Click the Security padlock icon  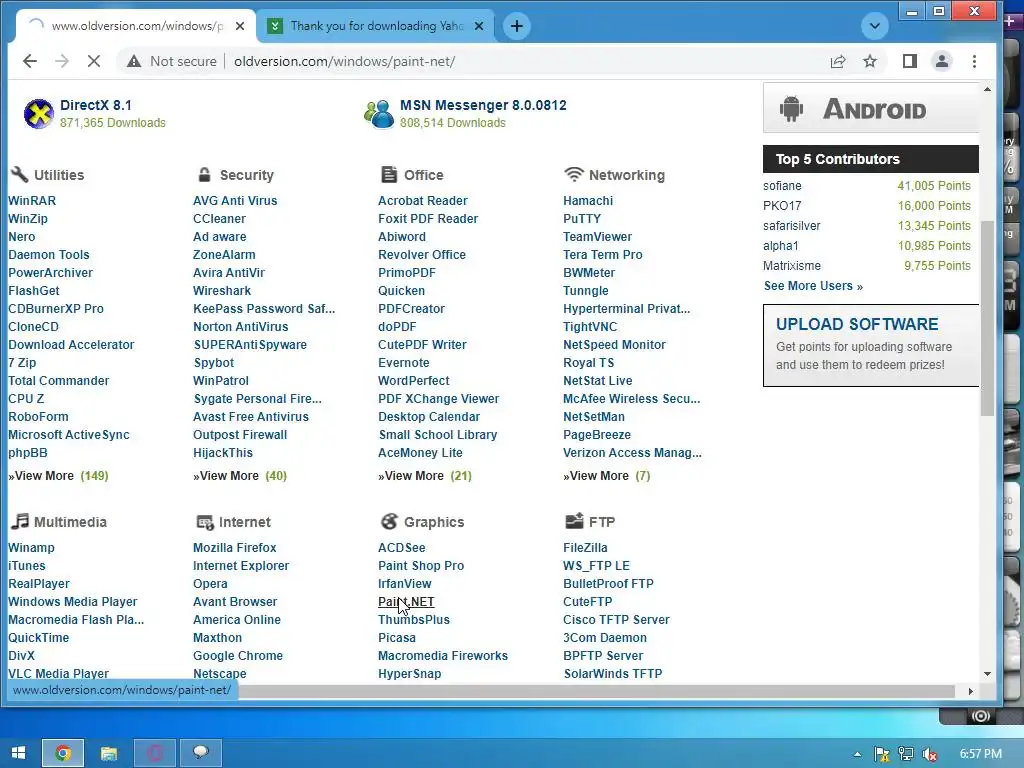coord(204,174)
